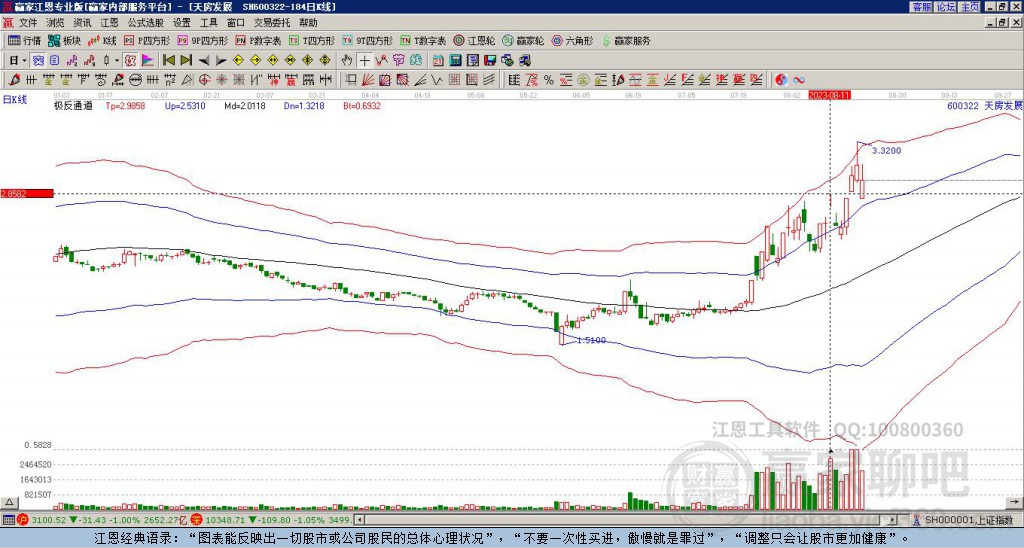Open the 窗口 menu

tap(236, 23)
